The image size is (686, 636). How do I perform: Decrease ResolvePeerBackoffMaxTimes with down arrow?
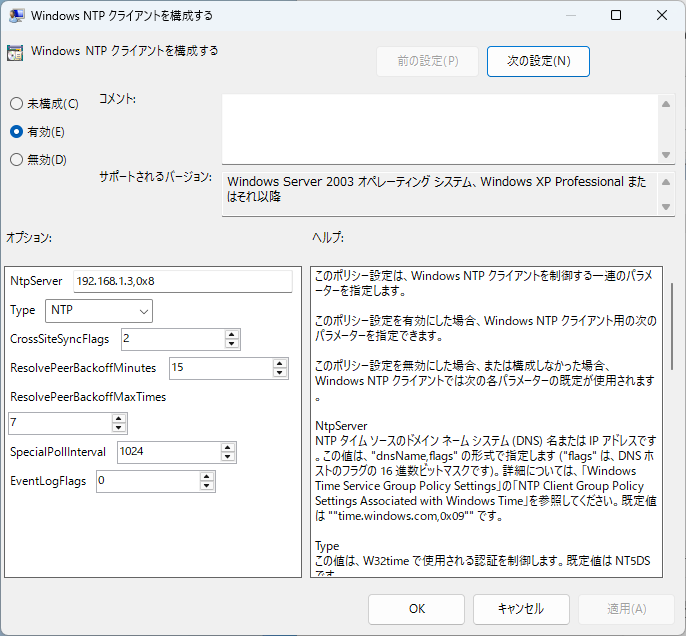[x=119, y=429]
